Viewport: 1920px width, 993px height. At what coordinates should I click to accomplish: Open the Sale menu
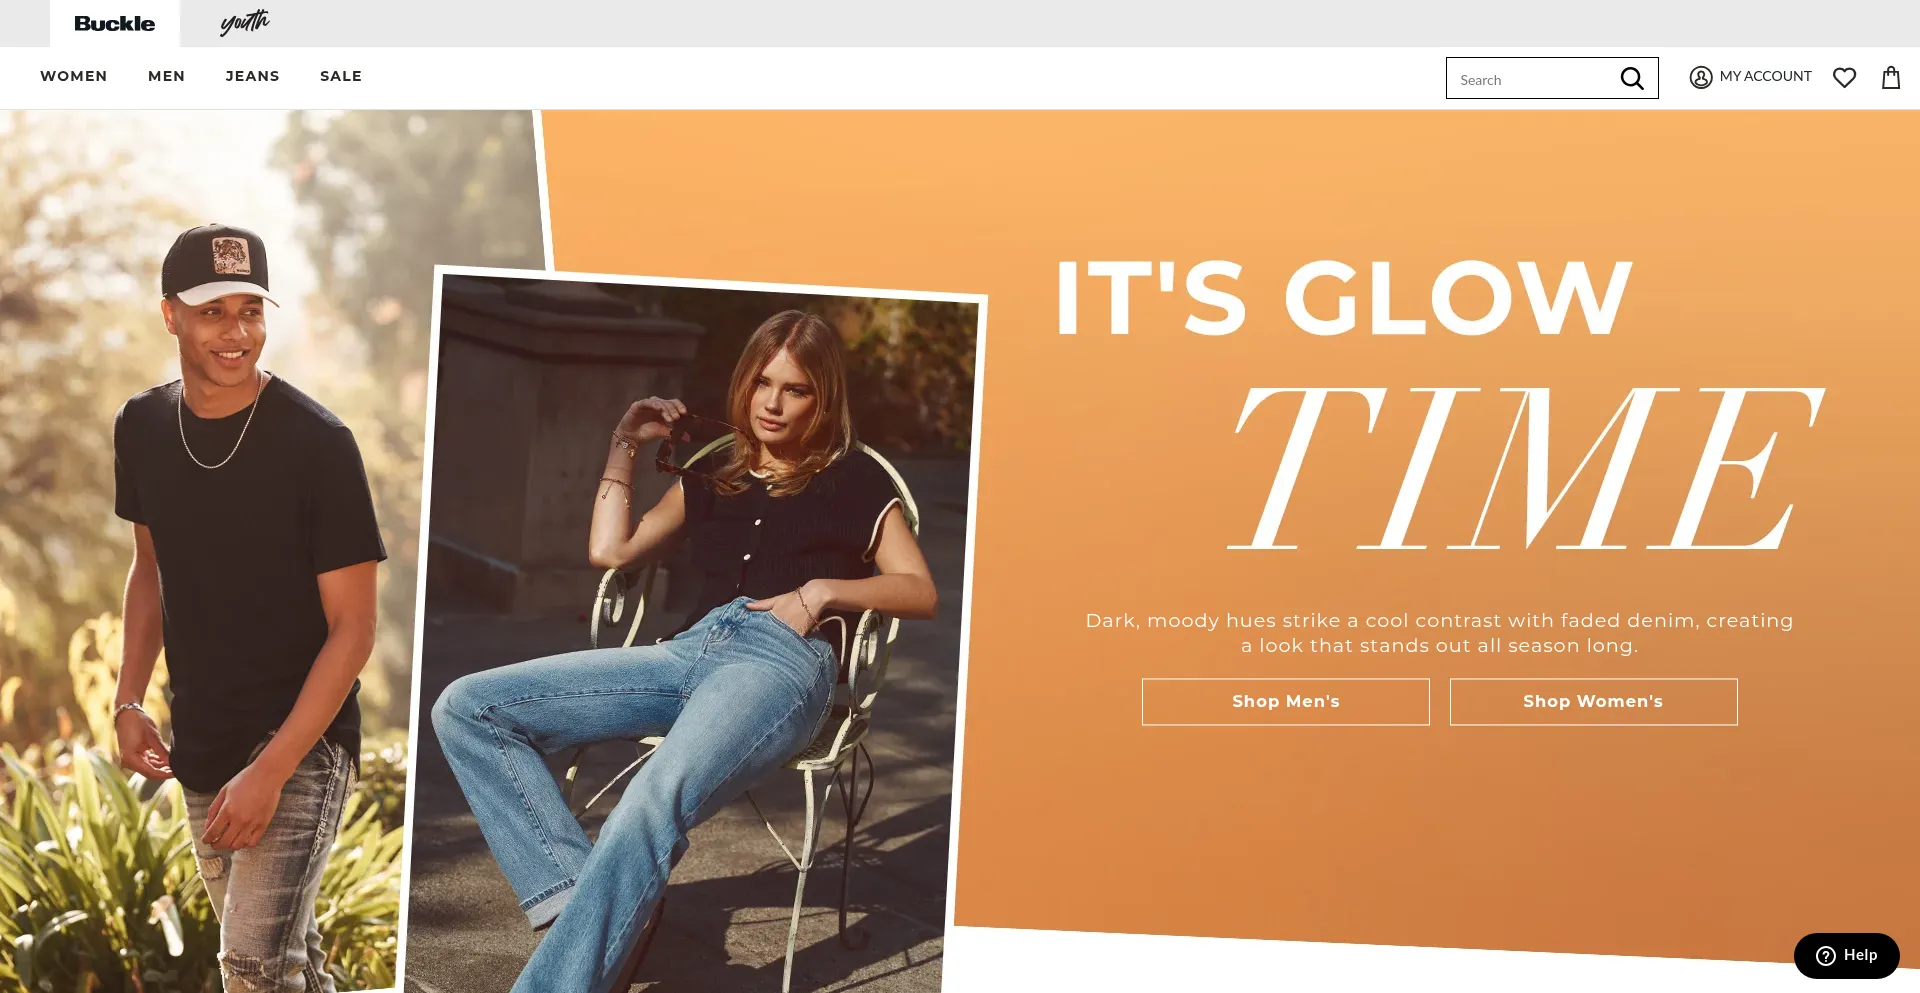pyautogui.click(x=341, y=76)
